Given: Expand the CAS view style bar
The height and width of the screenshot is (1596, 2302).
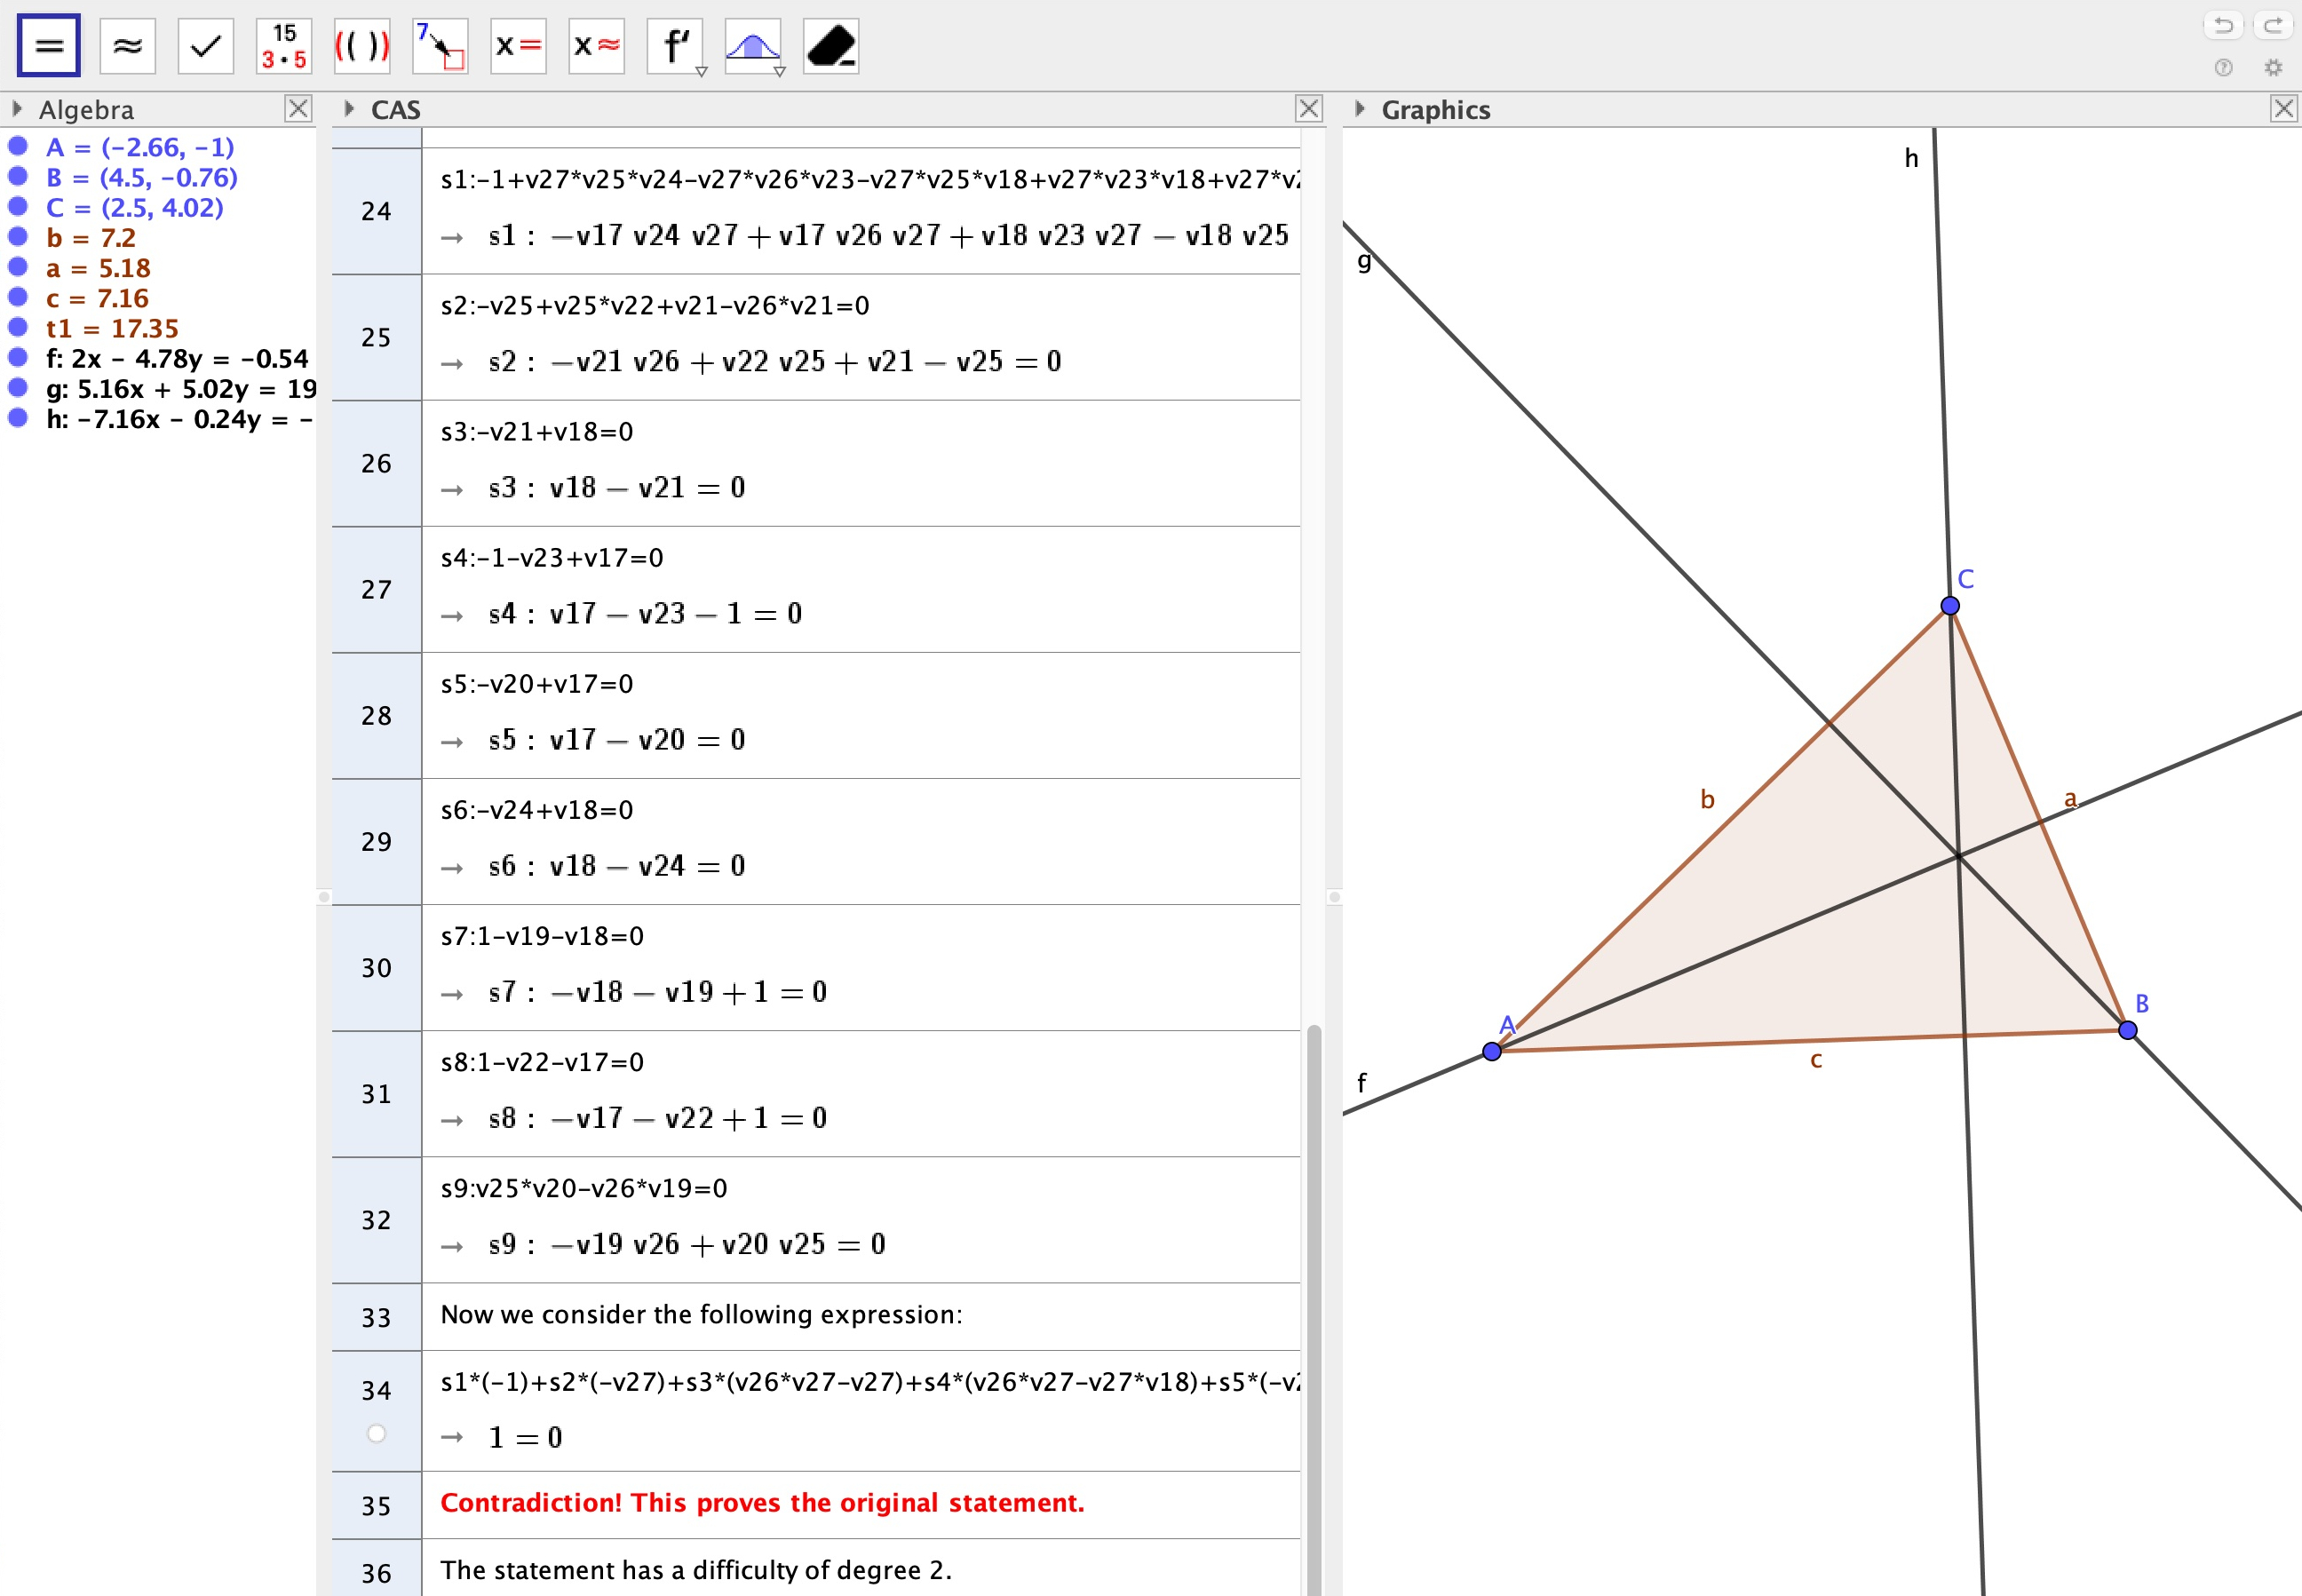Looking at the screenshot, I should coord(348,108).
